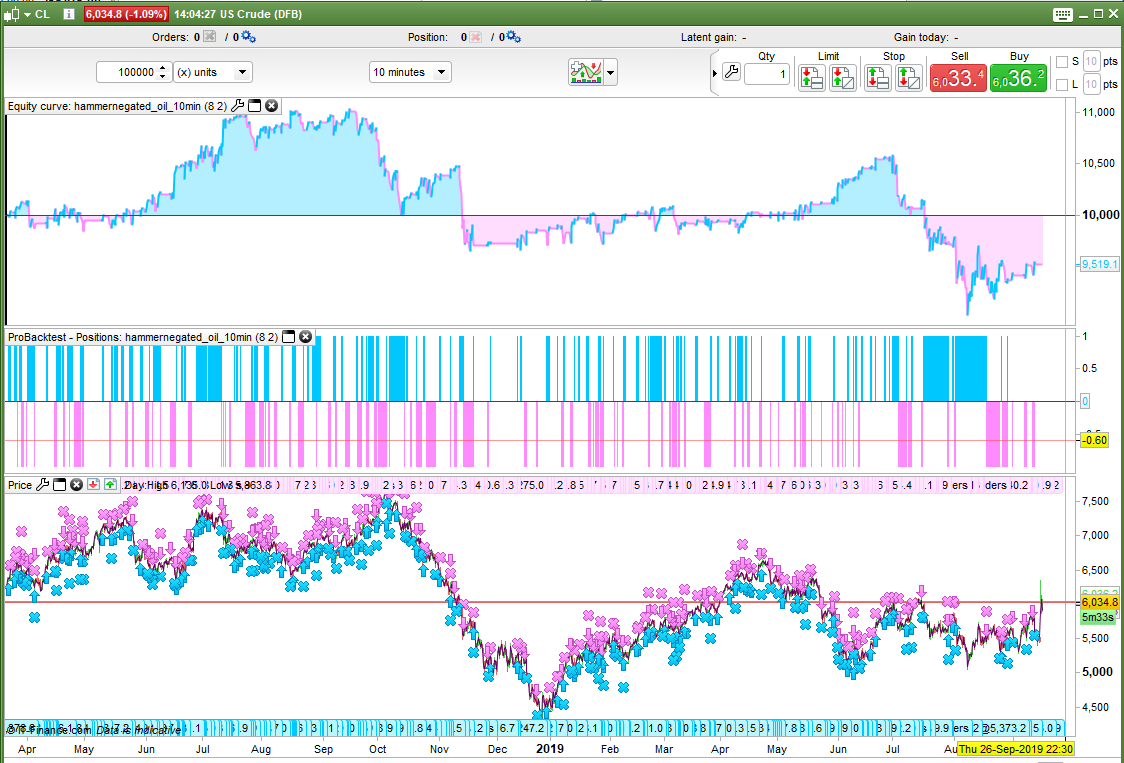The height and width of the screenshot is (763, 1124).
Task: Click the Qty input field
Action: click(766, 73)
